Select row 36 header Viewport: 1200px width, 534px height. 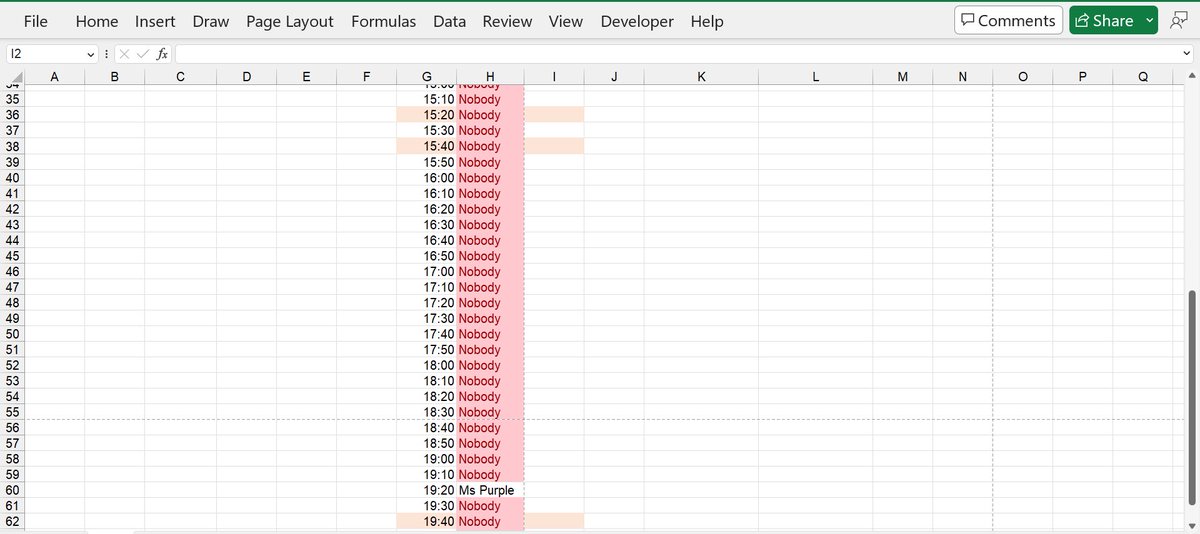12,115
